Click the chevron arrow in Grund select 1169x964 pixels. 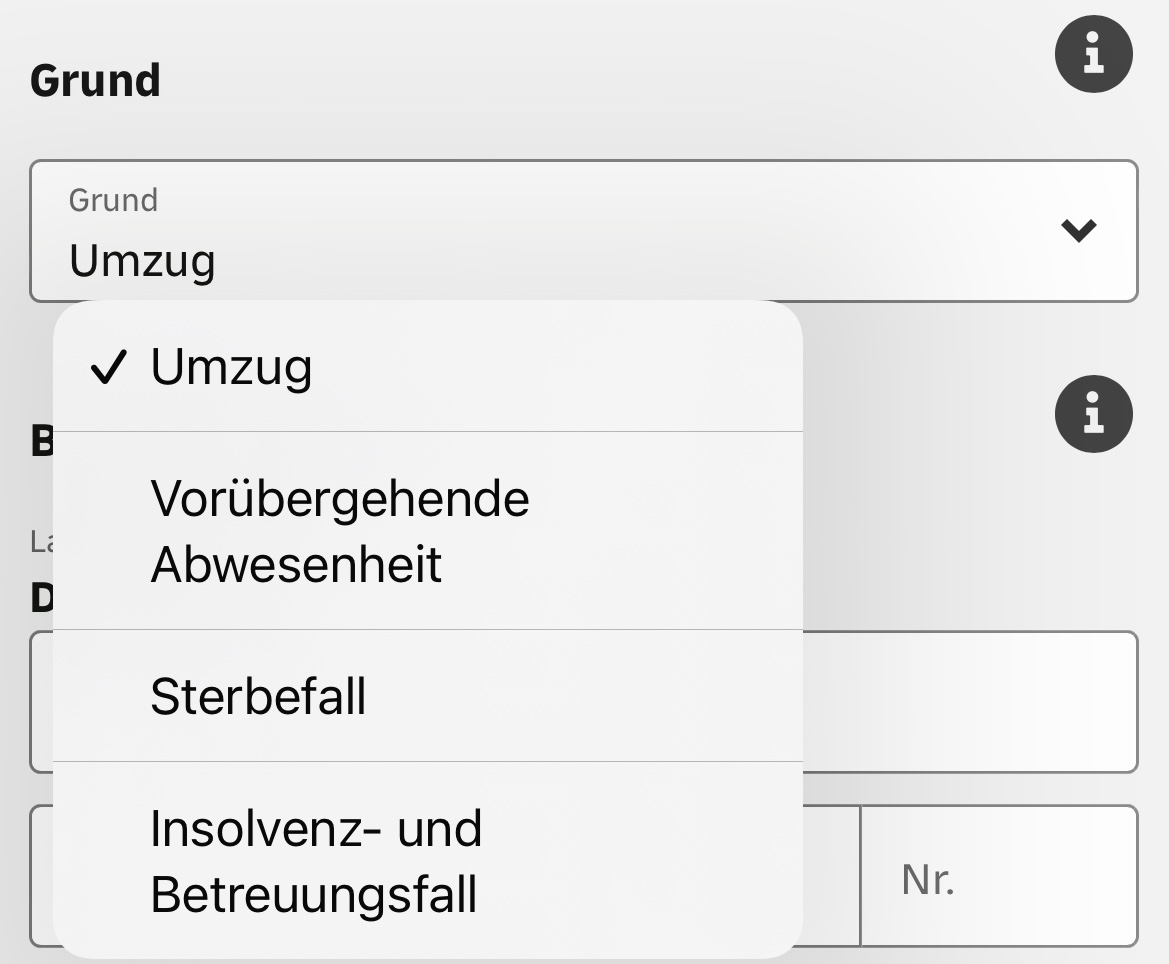1078,230
